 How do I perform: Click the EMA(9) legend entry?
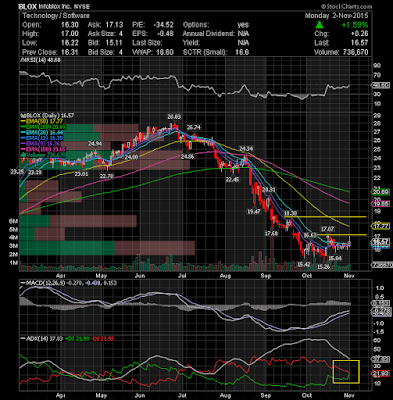pos(41,144)
